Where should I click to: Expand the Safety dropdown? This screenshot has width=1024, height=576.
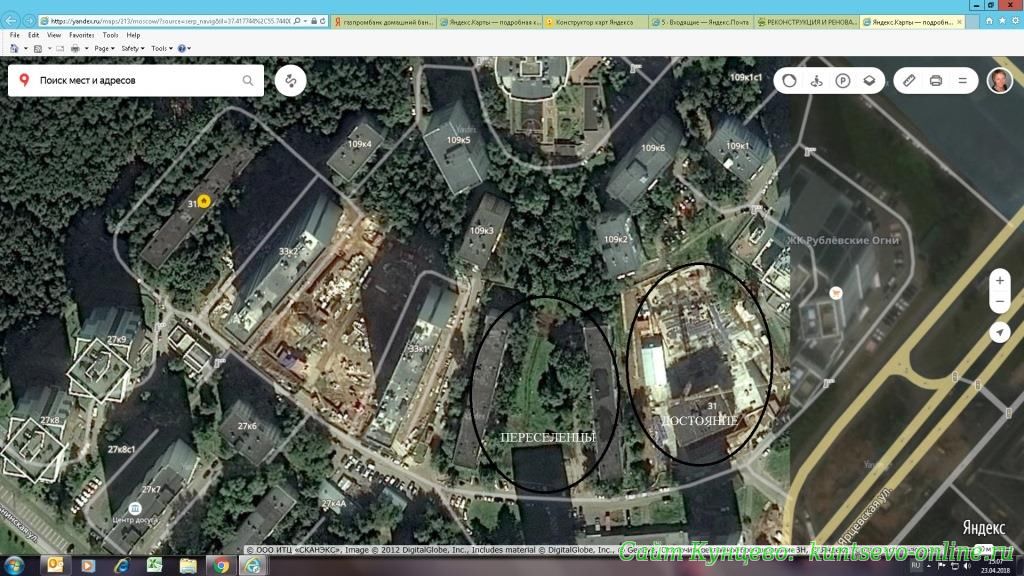click(x=133, y=48)
